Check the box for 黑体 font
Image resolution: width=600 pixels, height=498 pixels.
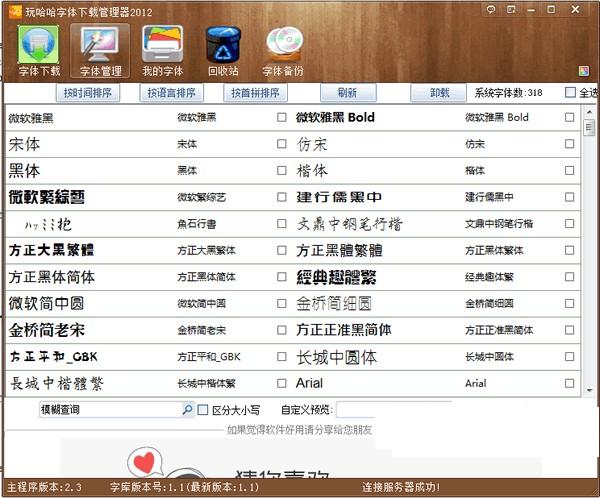pos(282,170)
